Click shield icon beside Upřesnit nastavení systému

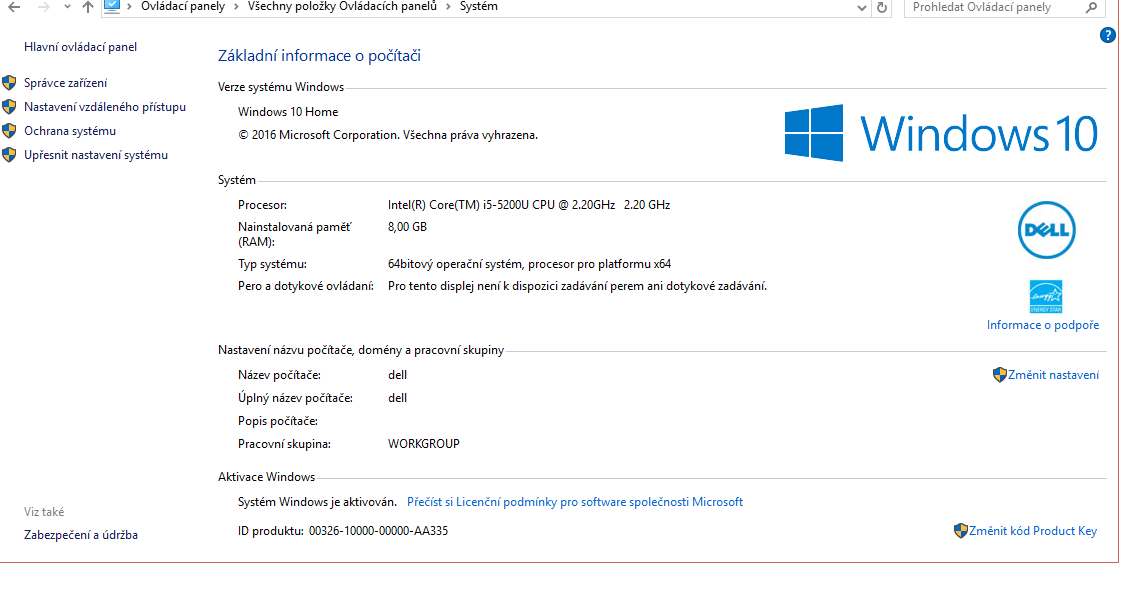coord(9,155)
